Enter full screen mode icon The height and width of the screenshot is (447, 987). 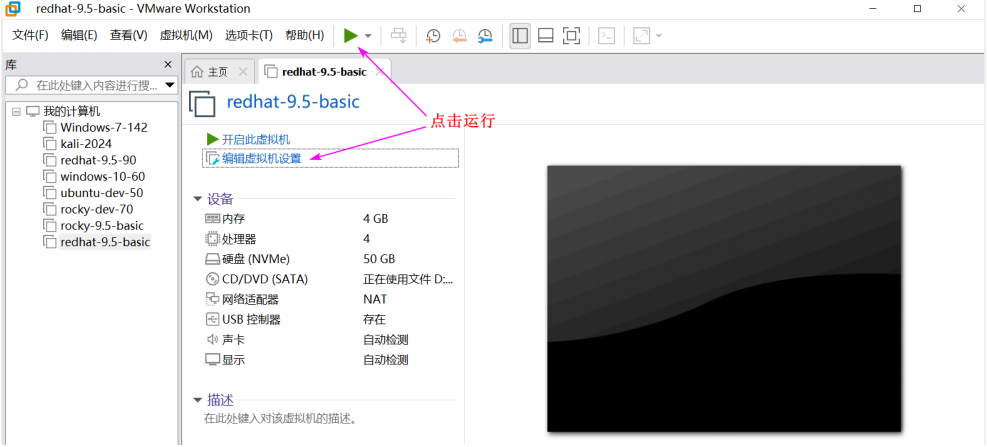click(x=571, y=36)
